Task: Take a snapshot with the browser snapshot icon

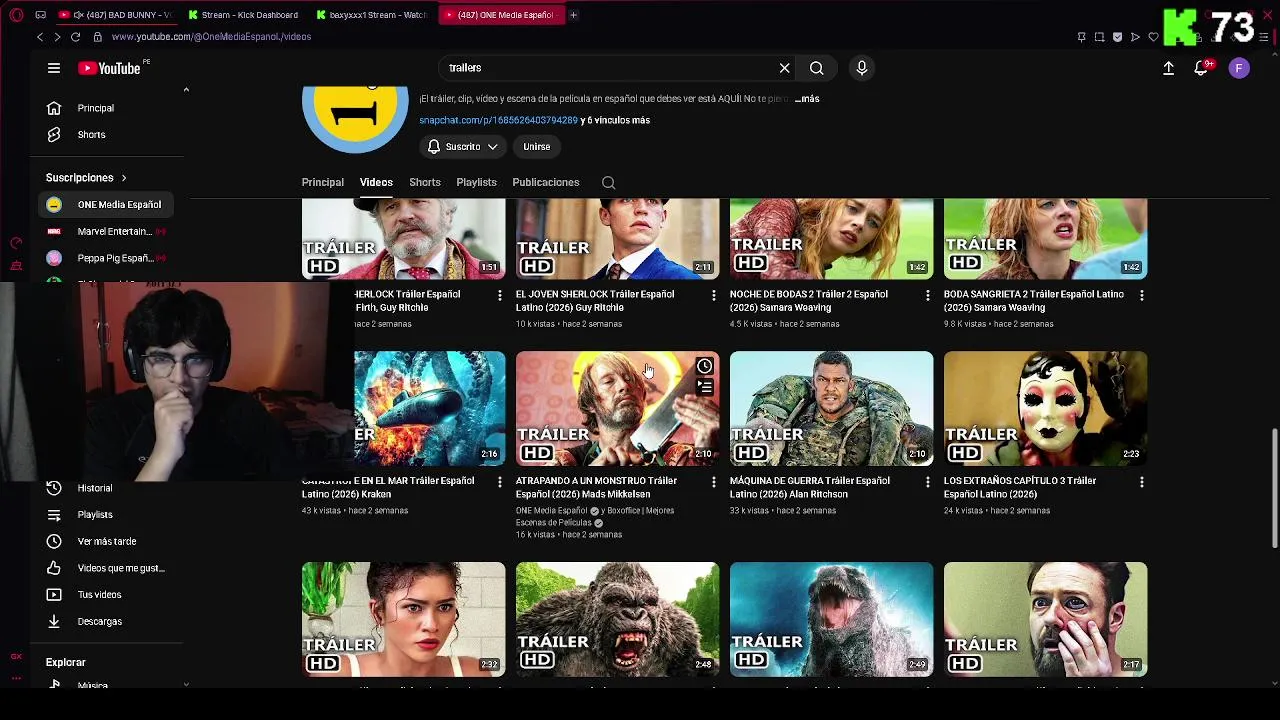Action: tap(1099, 37)
